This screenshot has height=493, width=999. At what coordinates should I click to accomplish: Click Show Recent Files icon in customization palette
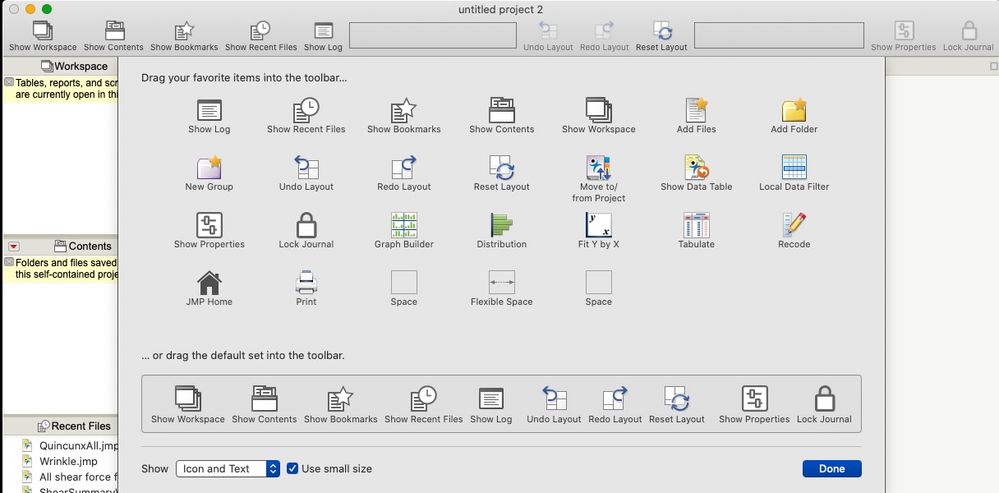pyautogui.click(x=306, y=110)
